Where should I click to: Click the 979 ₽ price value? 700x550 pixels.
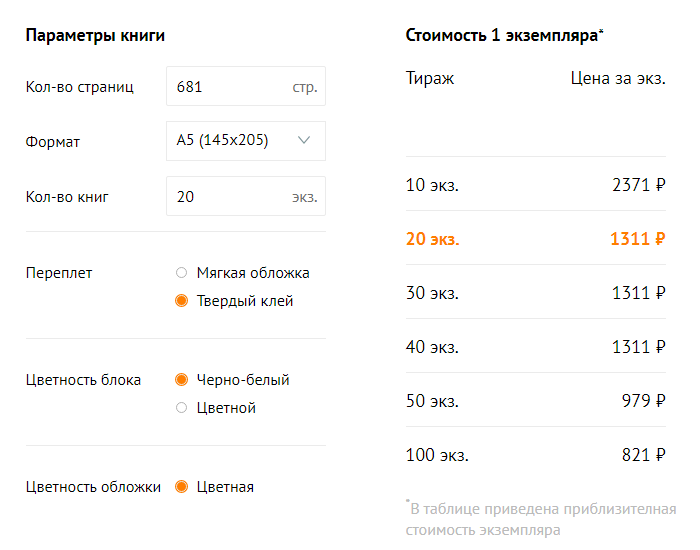(x=643, y=401)
